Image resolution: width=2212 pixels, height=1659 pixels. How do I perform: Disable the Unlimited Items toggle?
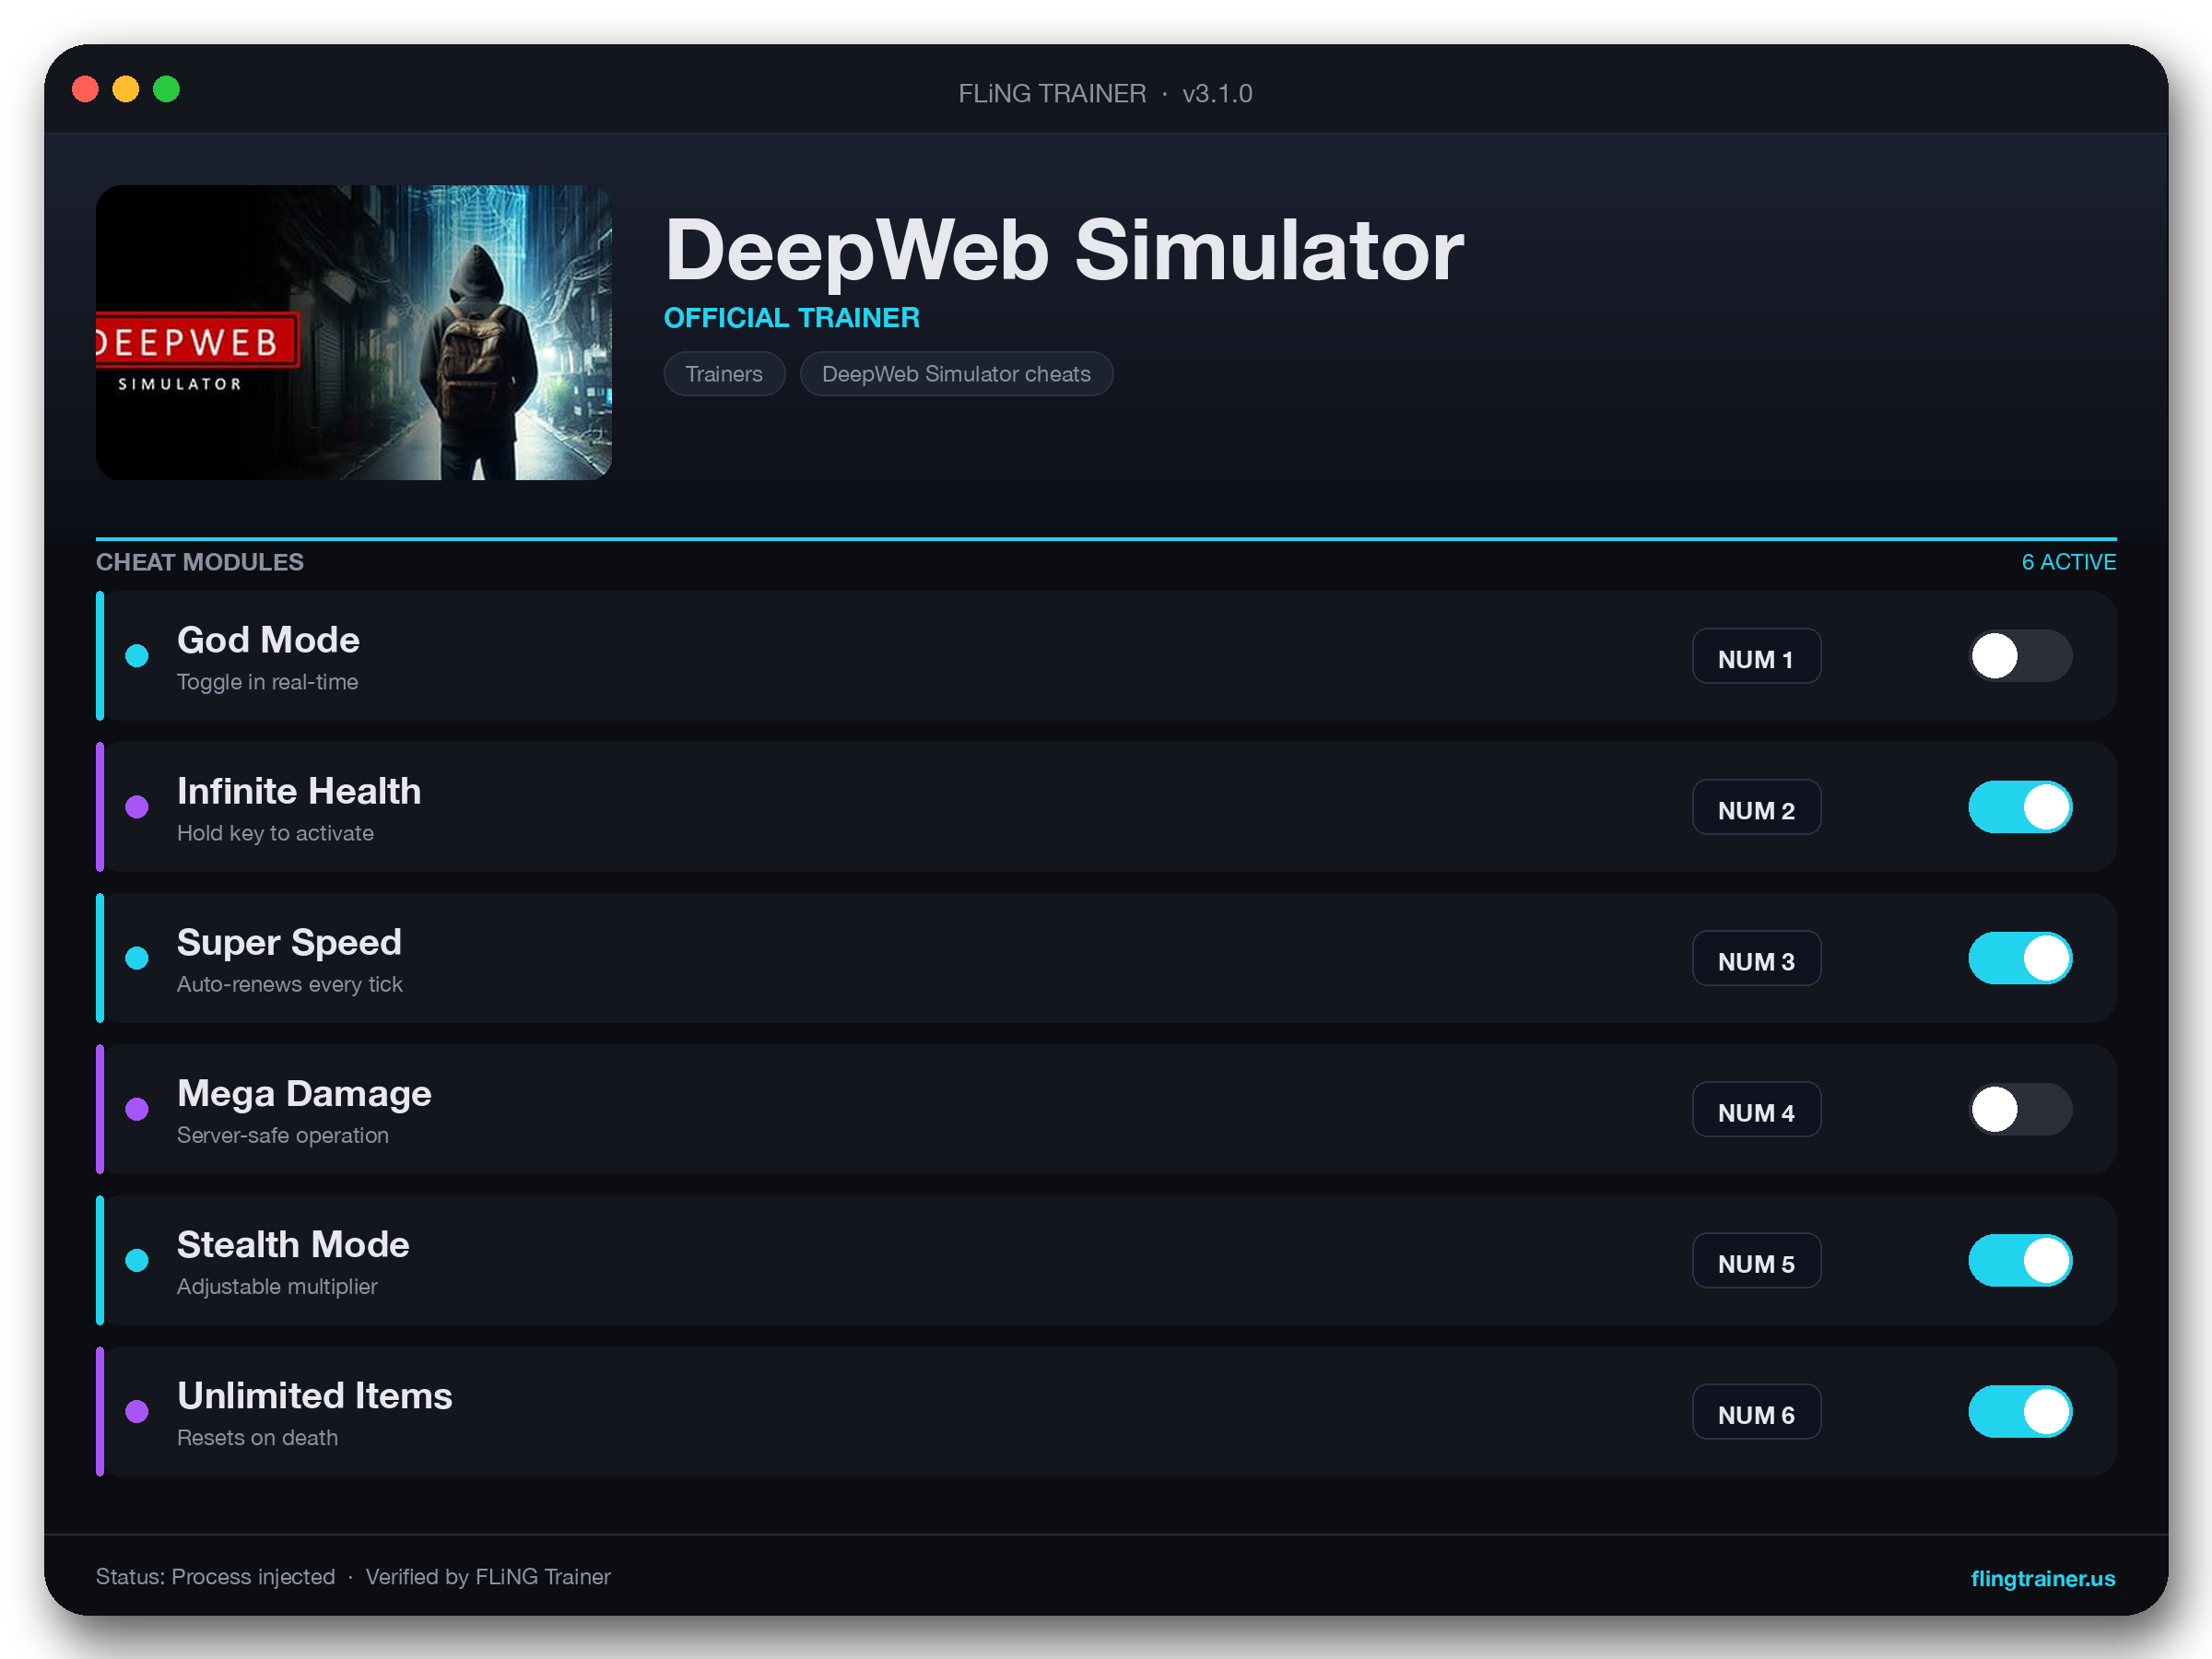(2020, 1411)
